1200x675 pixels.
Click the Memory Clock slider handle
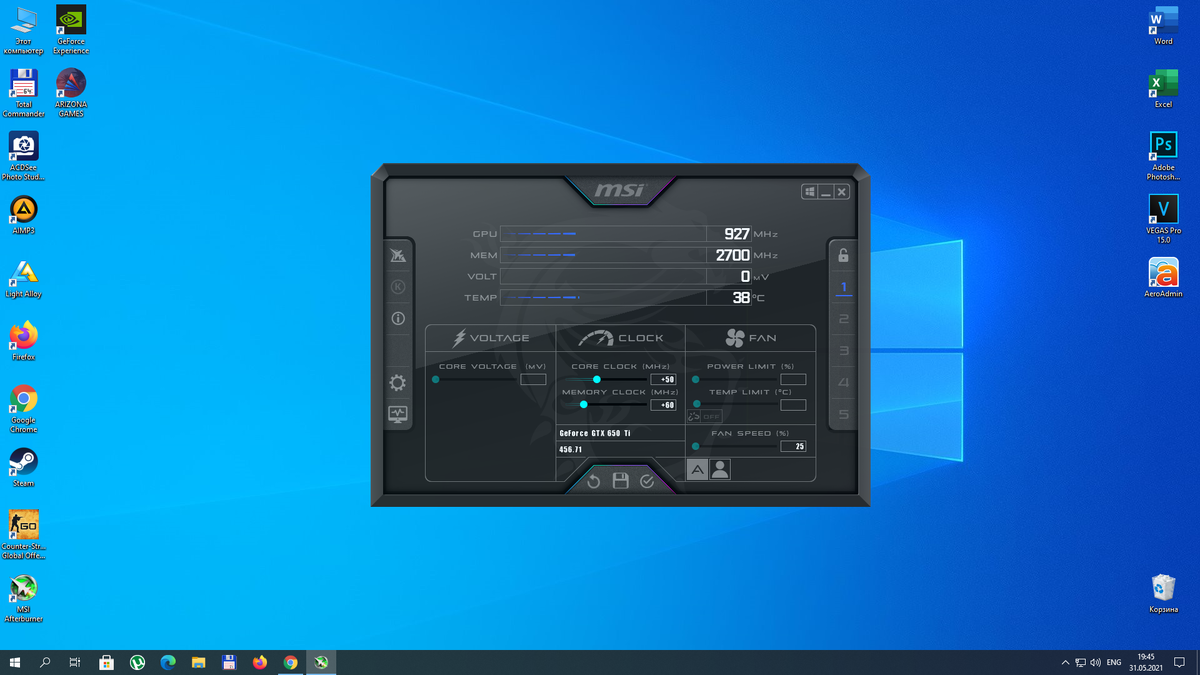584,405
